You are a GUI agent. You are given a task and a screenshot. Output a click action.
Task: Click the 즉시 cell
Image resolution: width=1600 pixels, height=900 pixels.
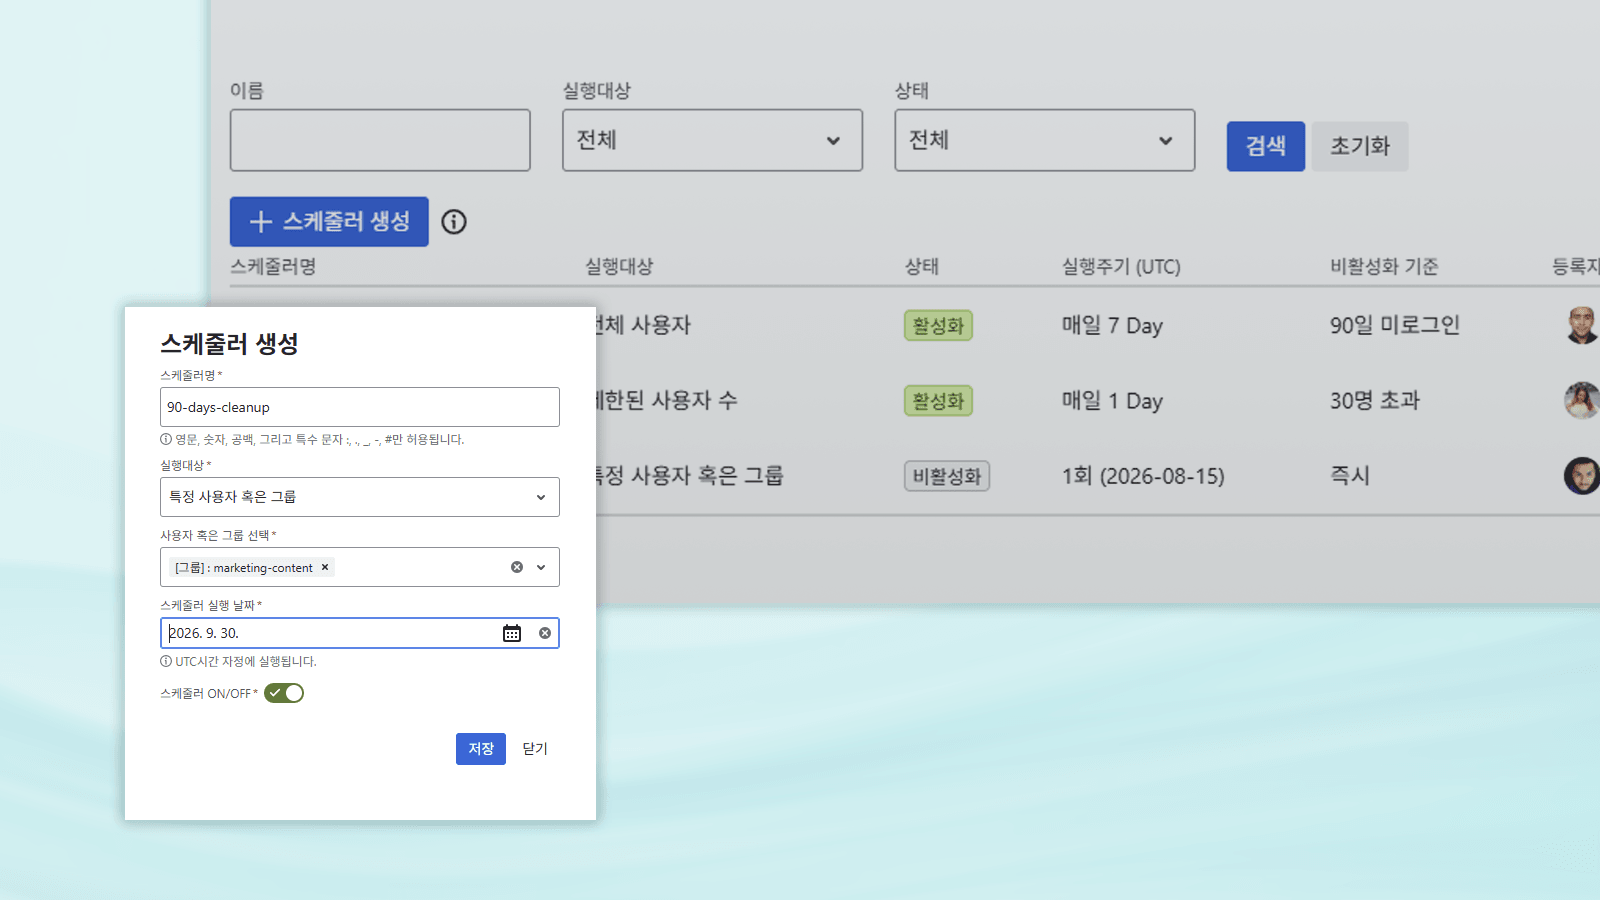tap(1350, 475)
